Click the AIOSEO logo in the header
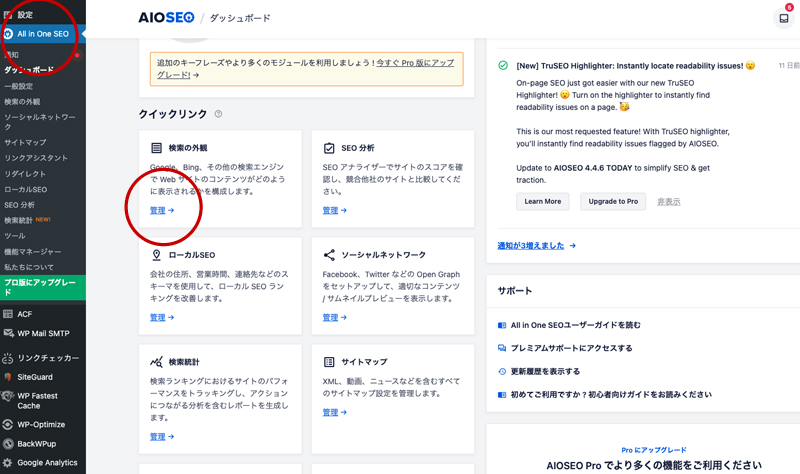800x474 pixels. pos(166,18)
